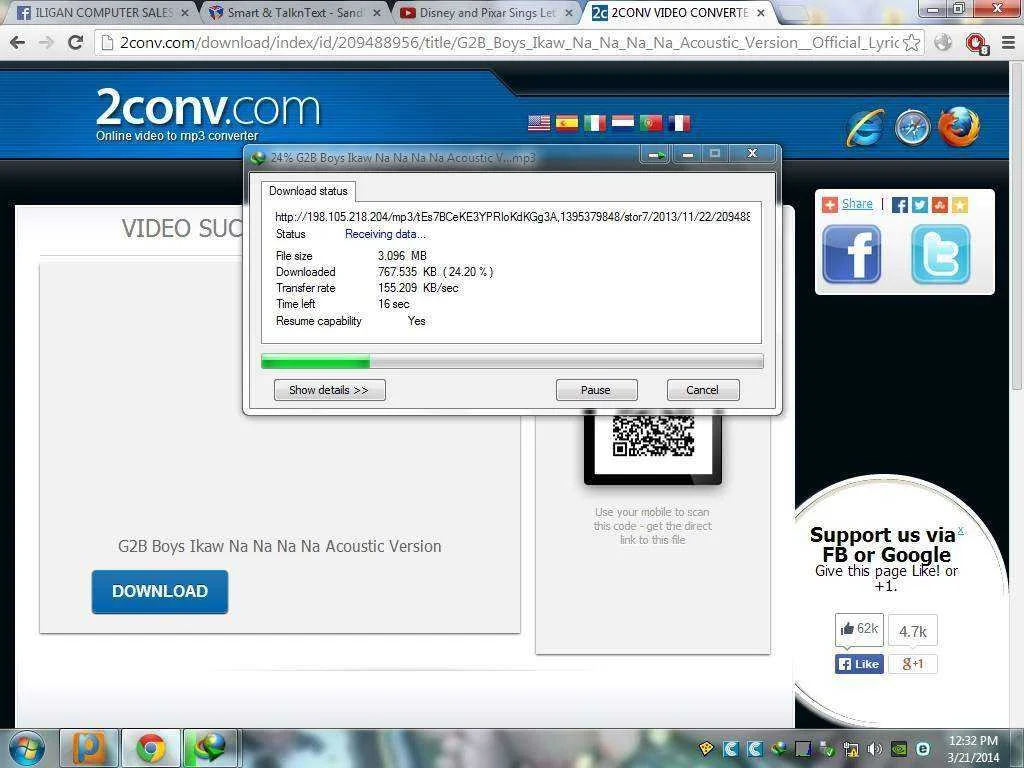Select the 2CONV VIDEO CONVERTER tab
Image resolution: width=1024 pixels, height=768 pixels.
point(679,12)
